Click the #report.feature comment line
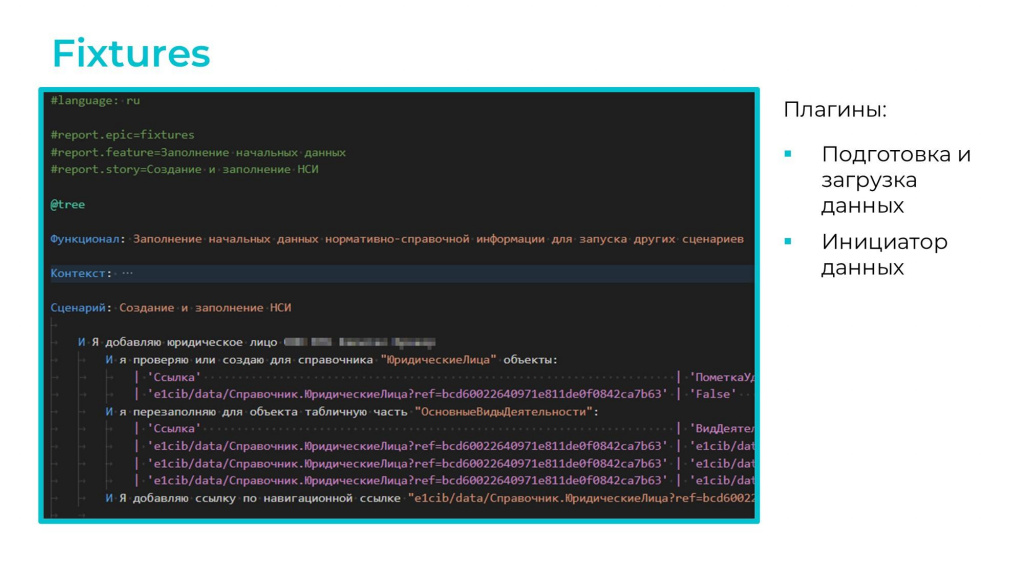1024x576 pixels. (x=198, y=152)
